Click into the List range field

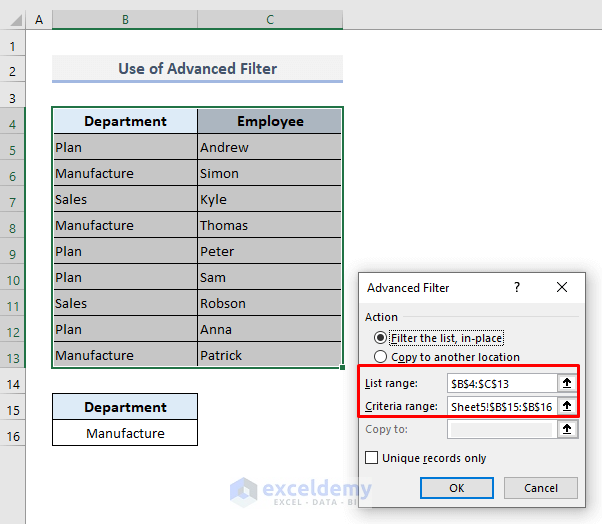502,383
